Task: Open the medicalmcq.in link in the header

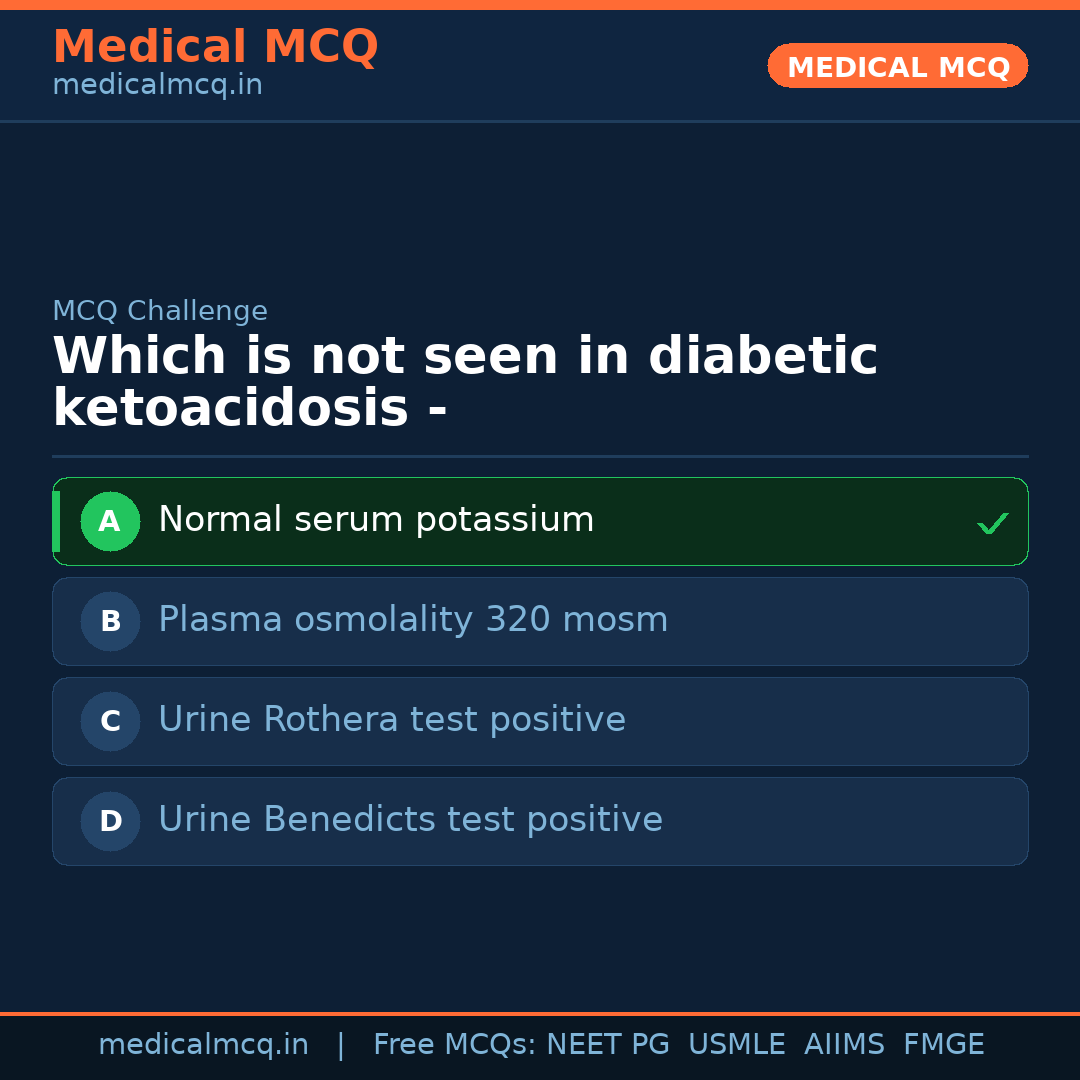Action: 157,85
